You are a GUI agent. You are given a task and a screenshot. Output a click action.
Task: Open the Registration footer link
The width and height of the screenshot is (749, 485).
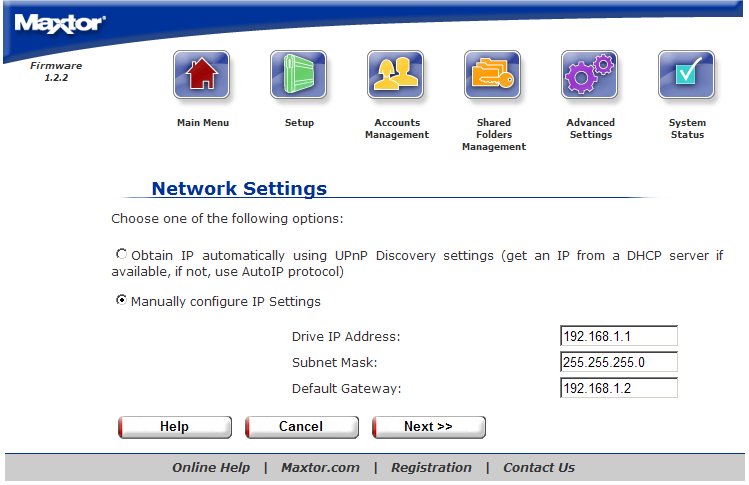click(431, 467)
